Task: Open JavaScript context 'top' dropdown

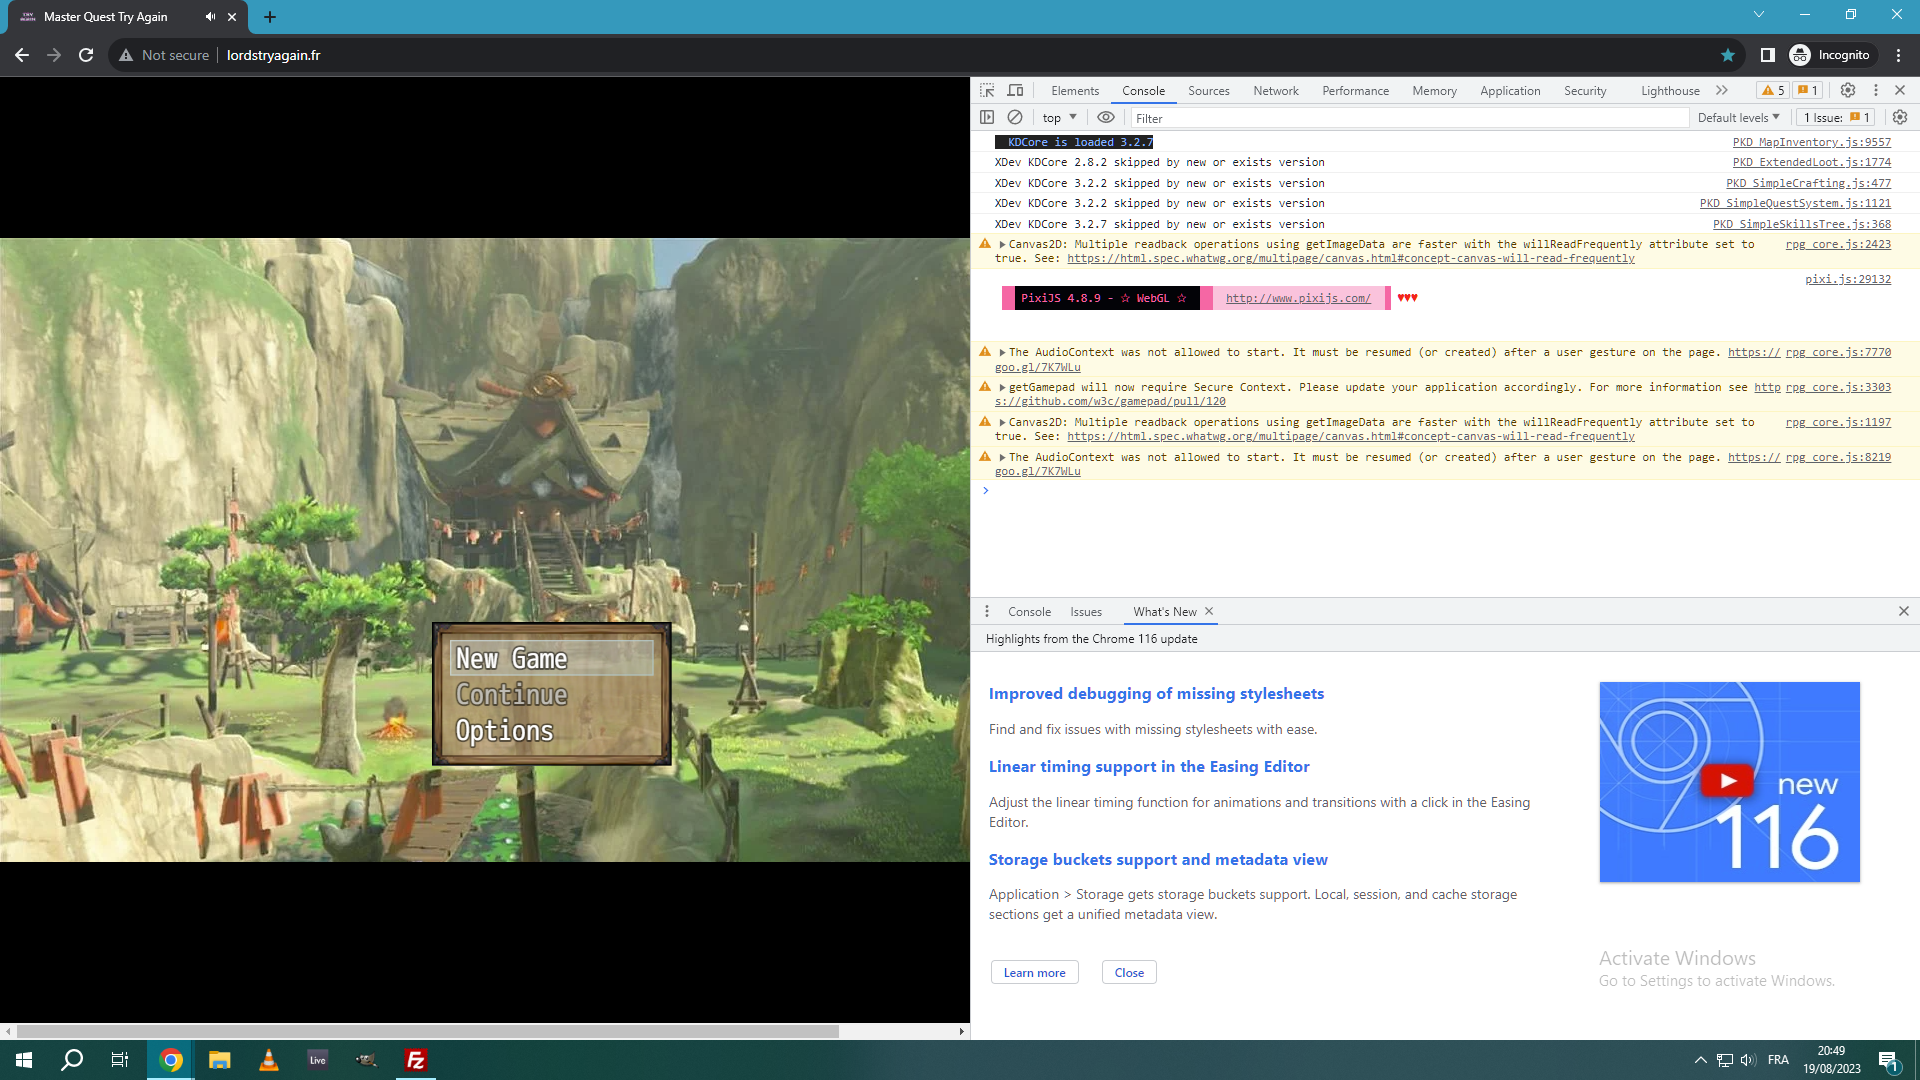Action: pyautogui.click(x=1060, y=117)
